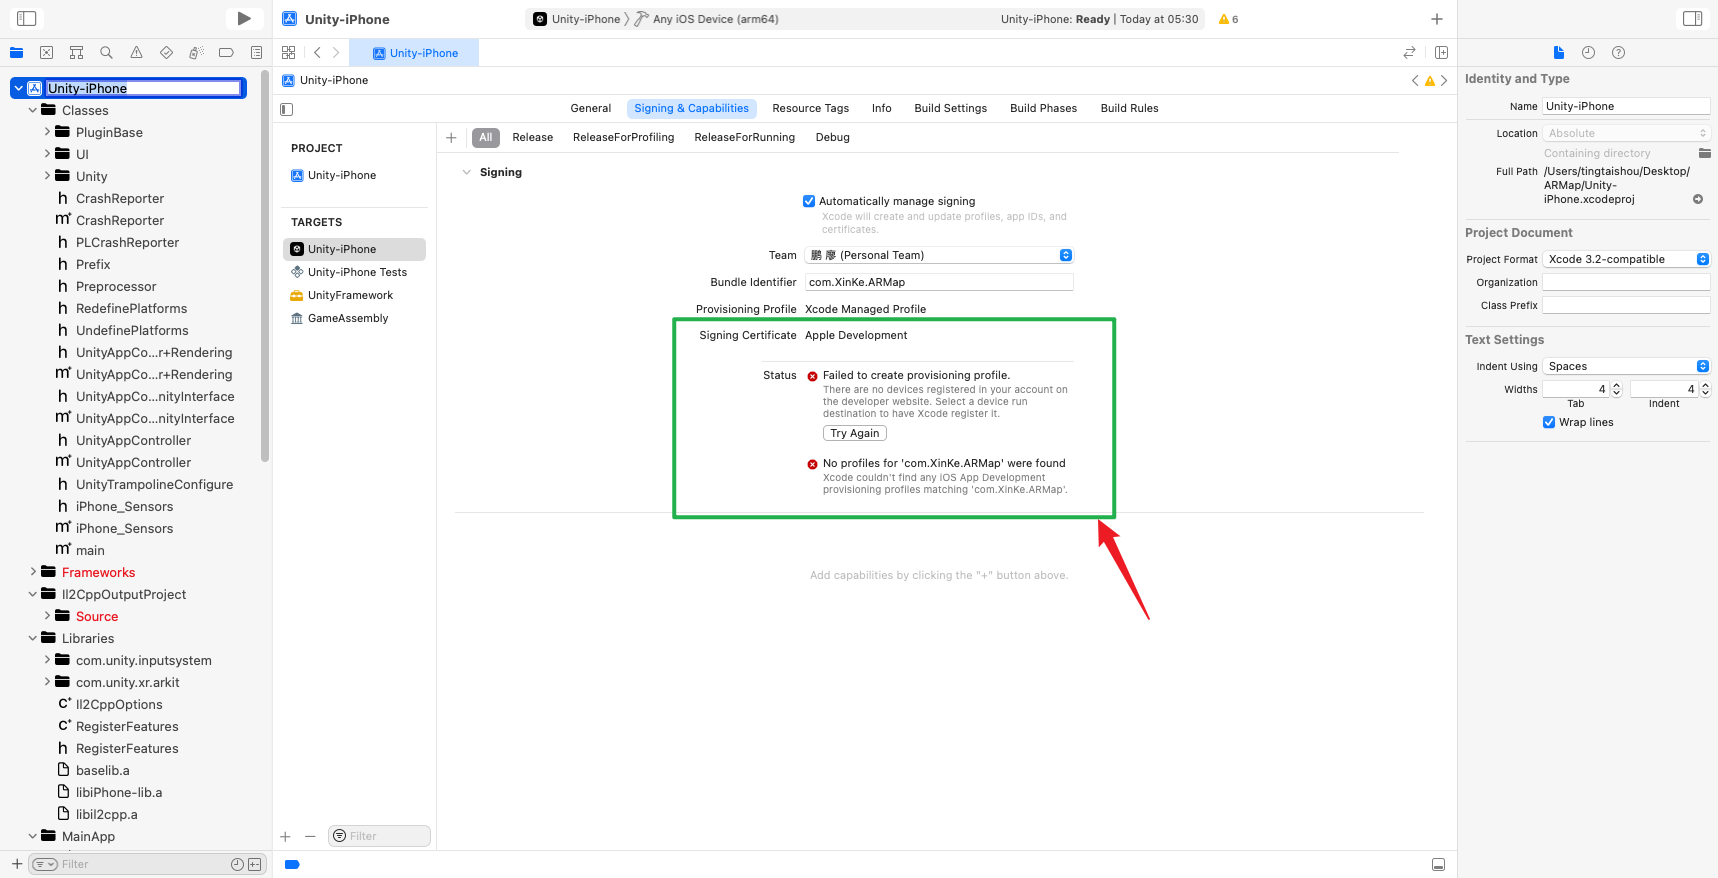Switch to the General tab
1718x878 pixels.
591,108
